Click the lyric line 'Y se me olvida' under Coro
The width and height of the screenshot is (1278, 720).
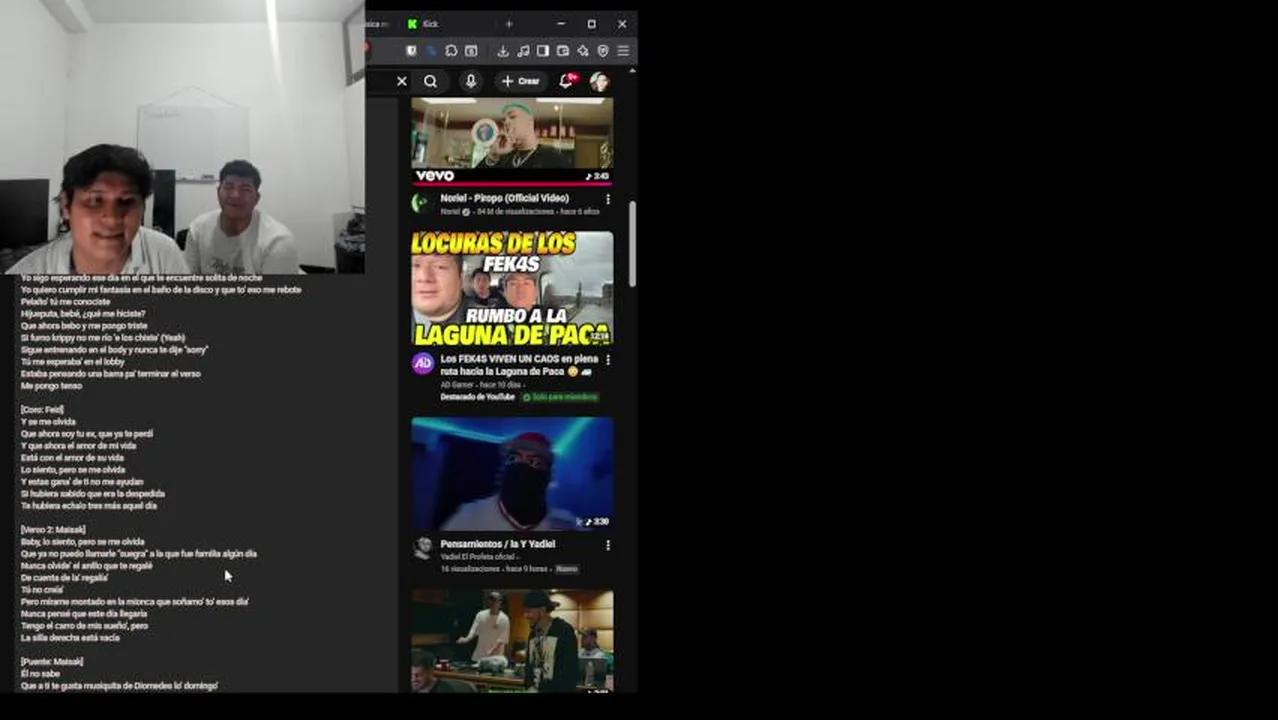(48, 422)
